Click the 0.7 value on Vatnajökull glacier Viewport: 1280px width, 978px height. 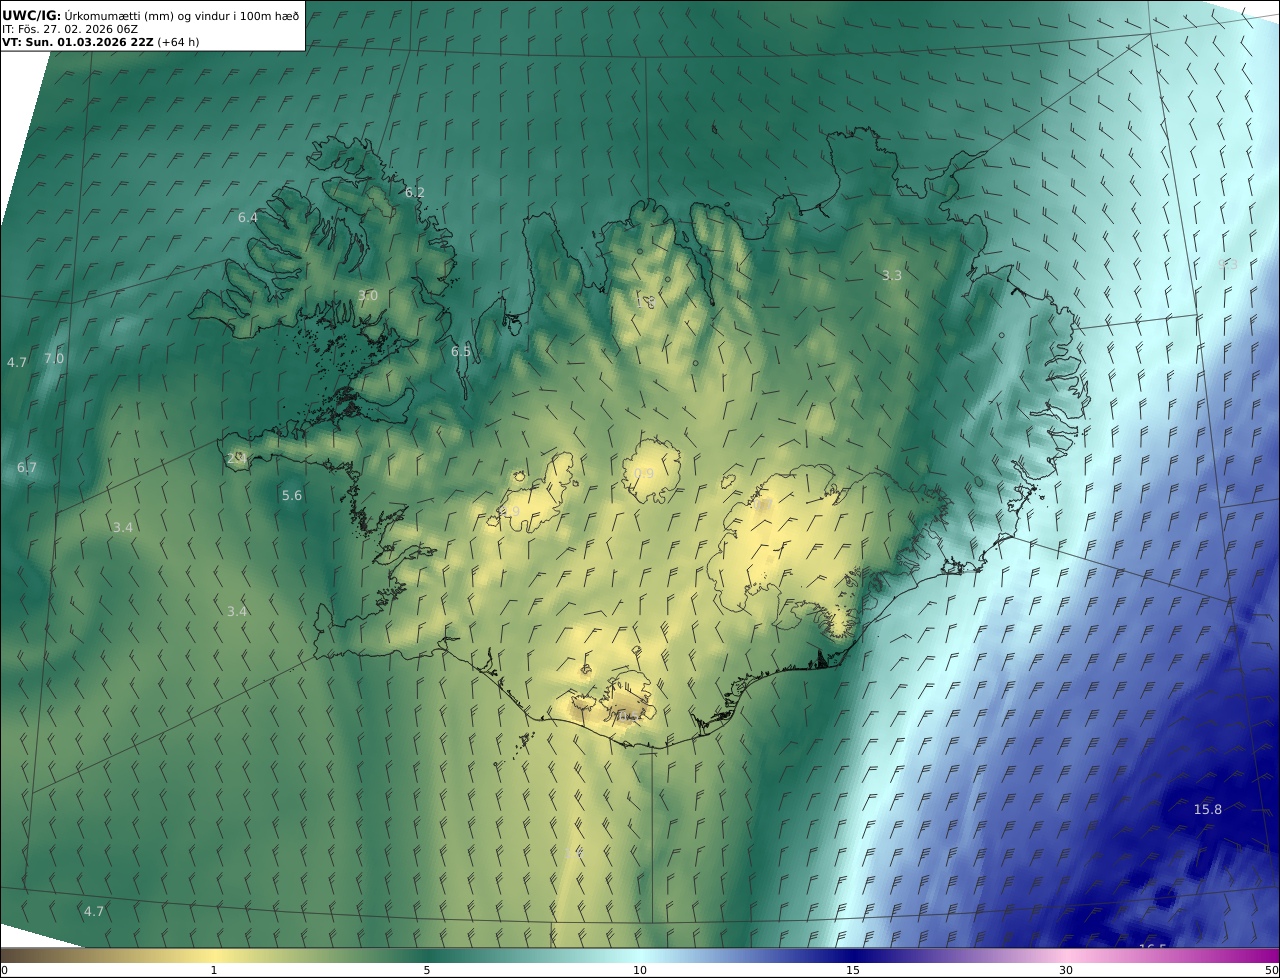(x=764, y=507)
